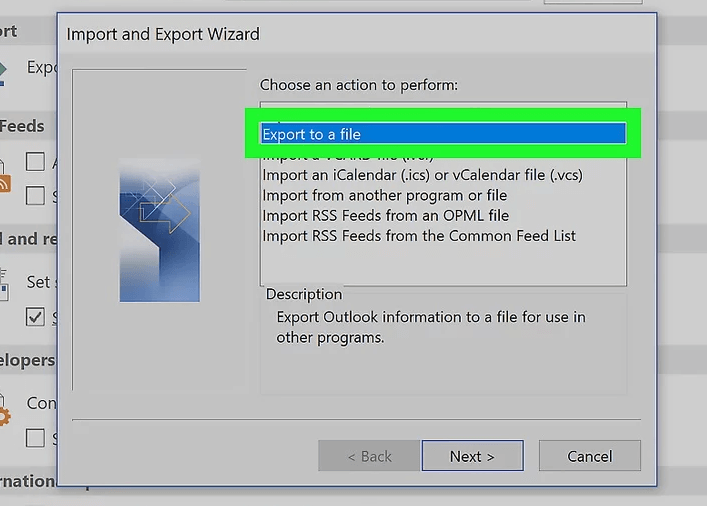Click the Export arrows icon behind the dialog
Viewport: 707px width, 506px height.
point(5,68)
